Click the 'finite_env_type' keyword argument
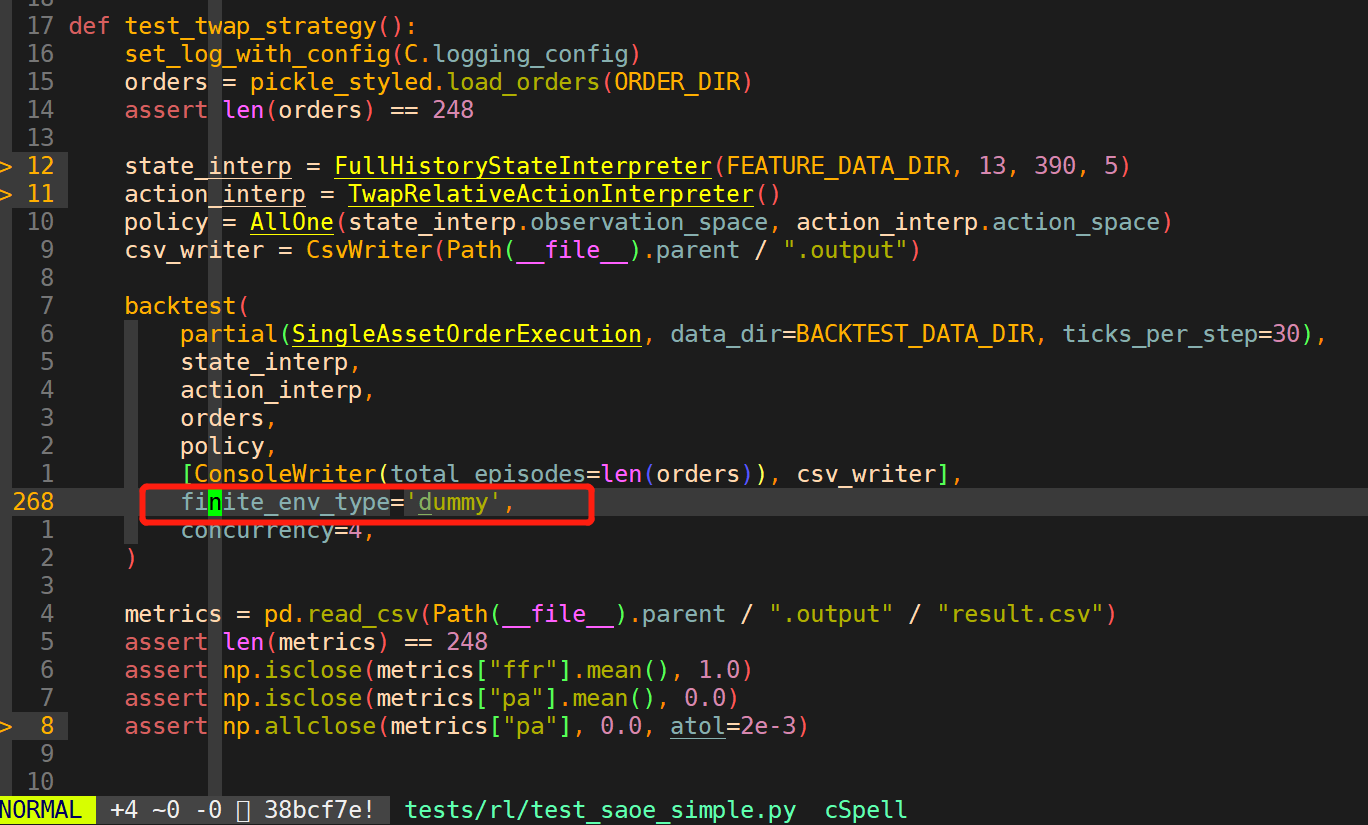Screen dimensions: 1368x825 [285, 501]
